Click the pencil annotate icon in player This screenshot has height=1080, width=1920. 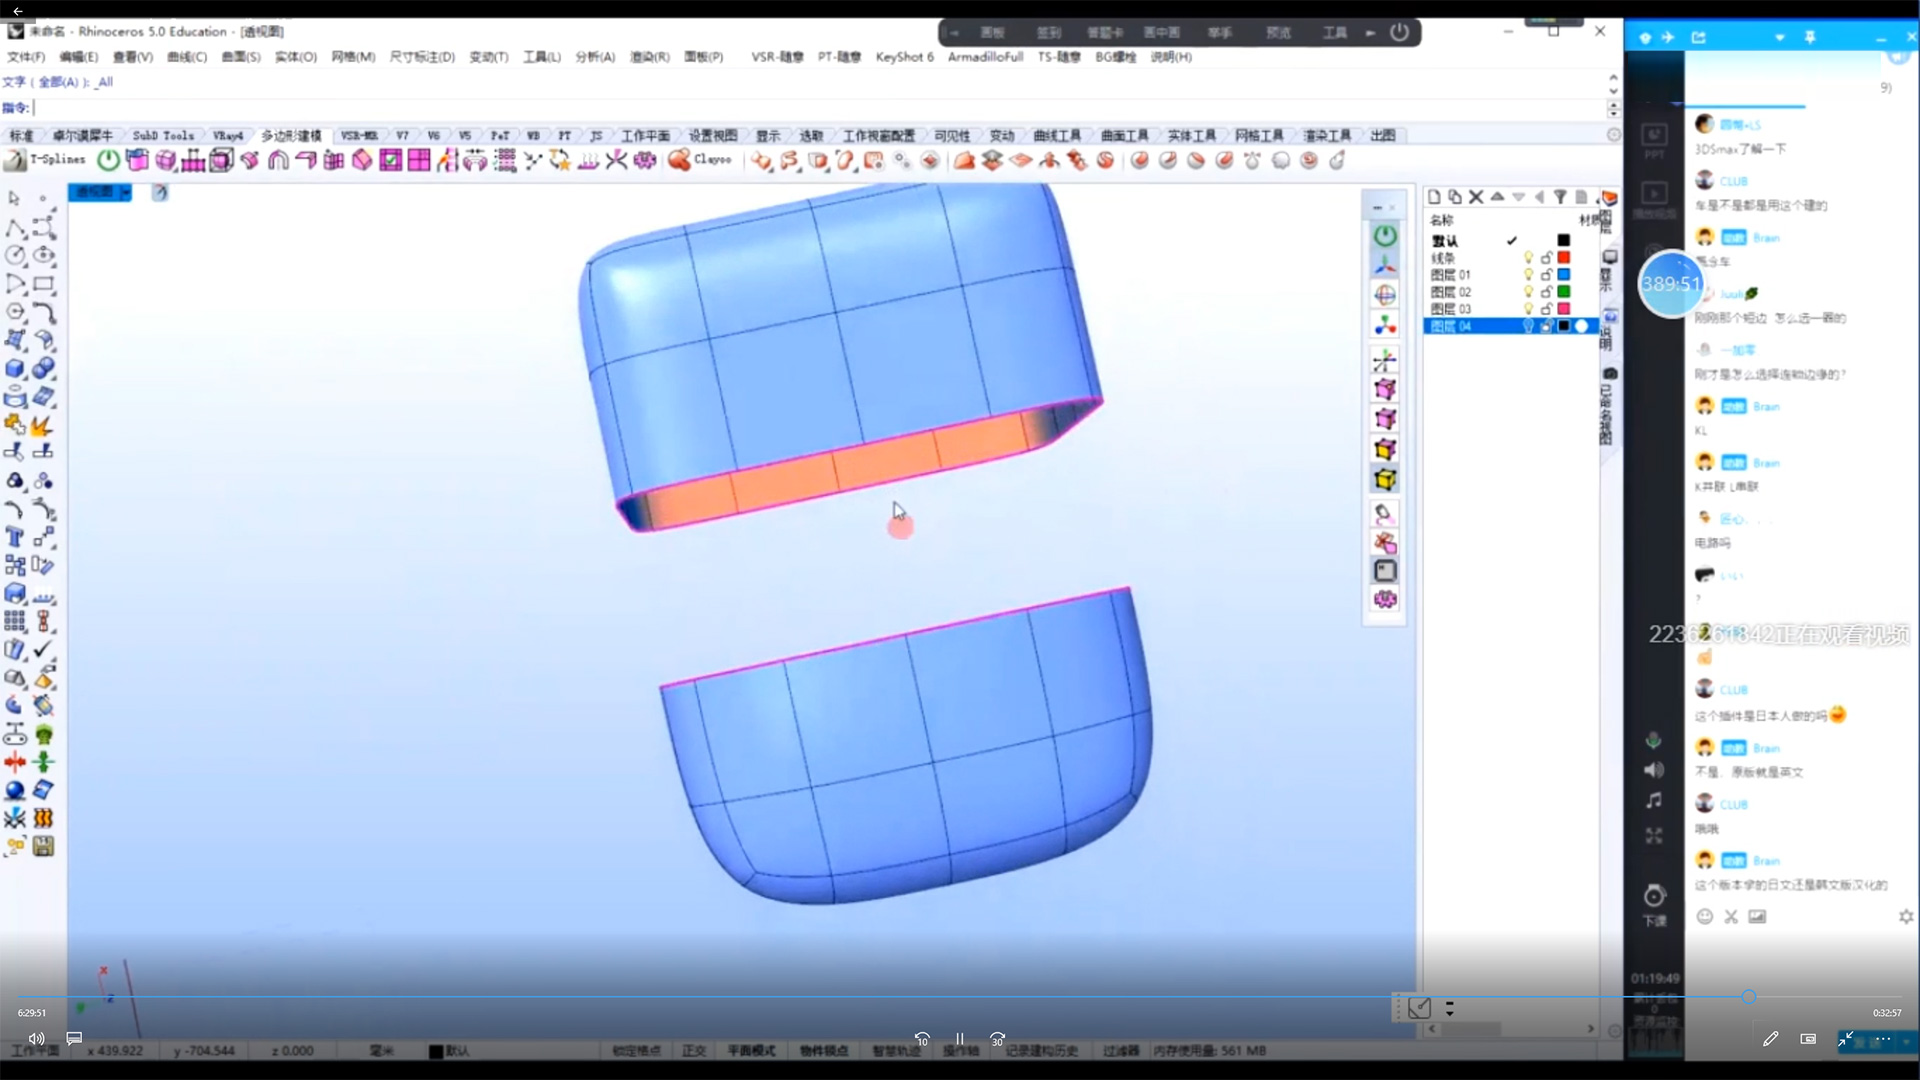click(1770, 1039)
